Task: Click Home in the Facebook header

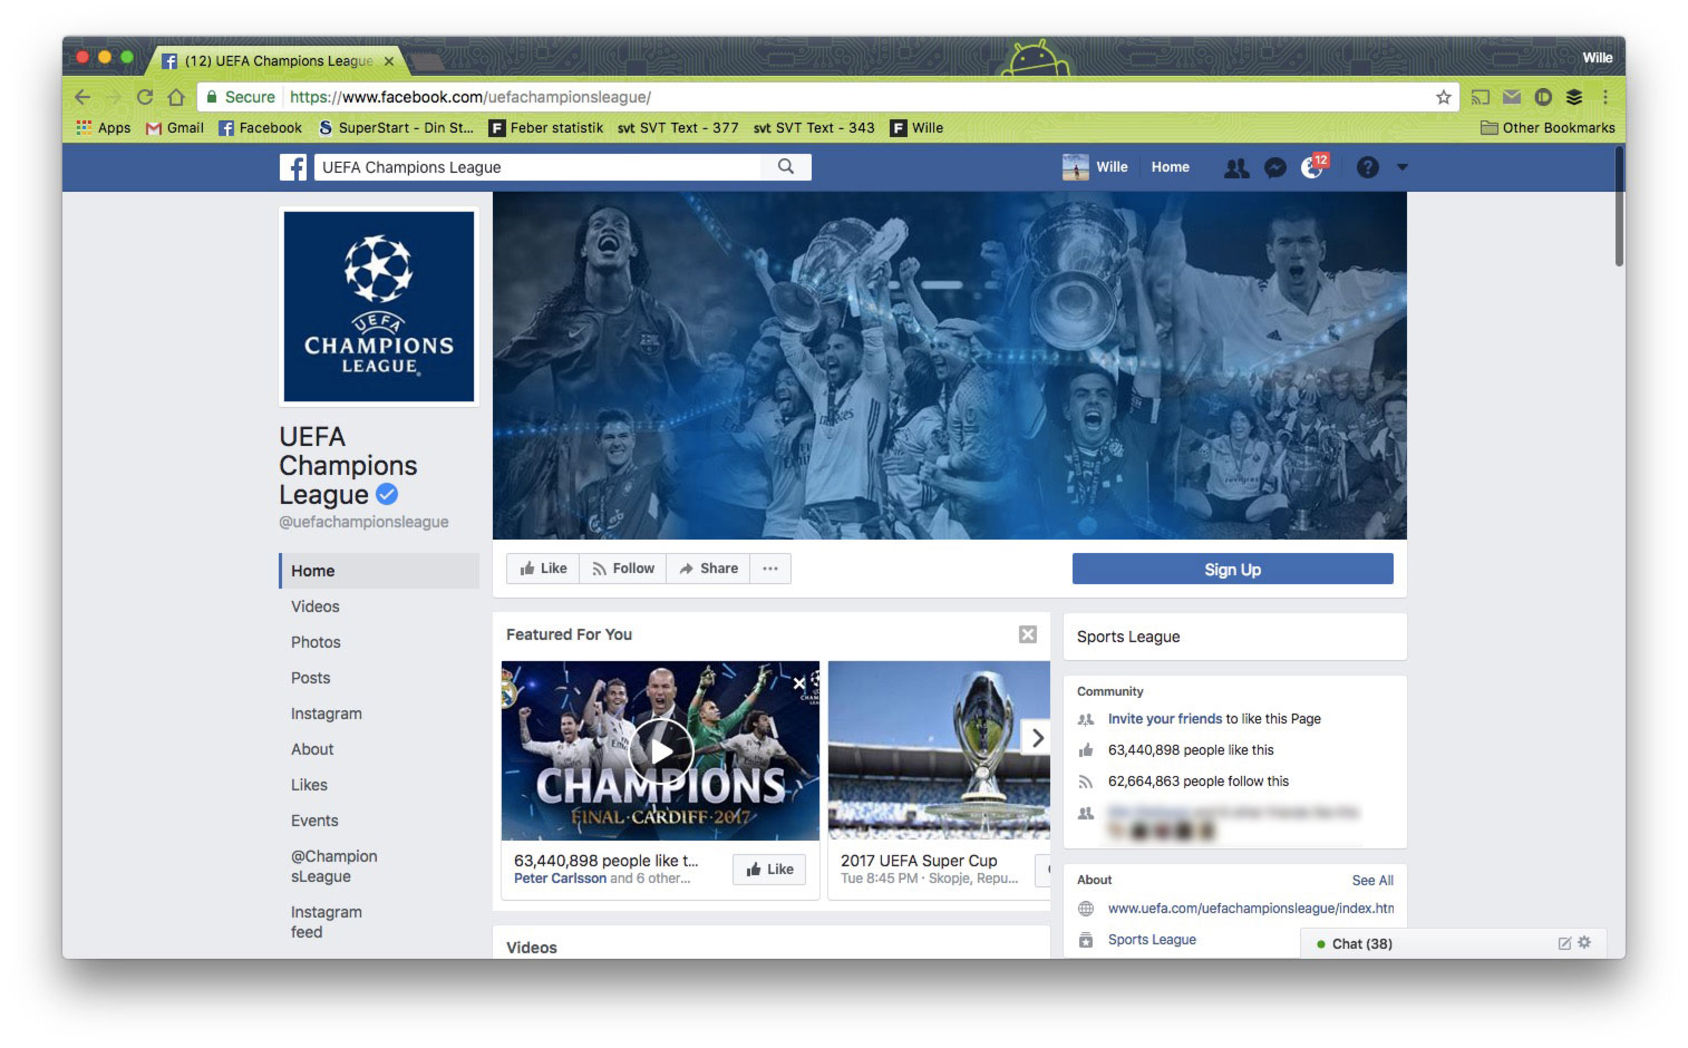Action: [1170, 167]
